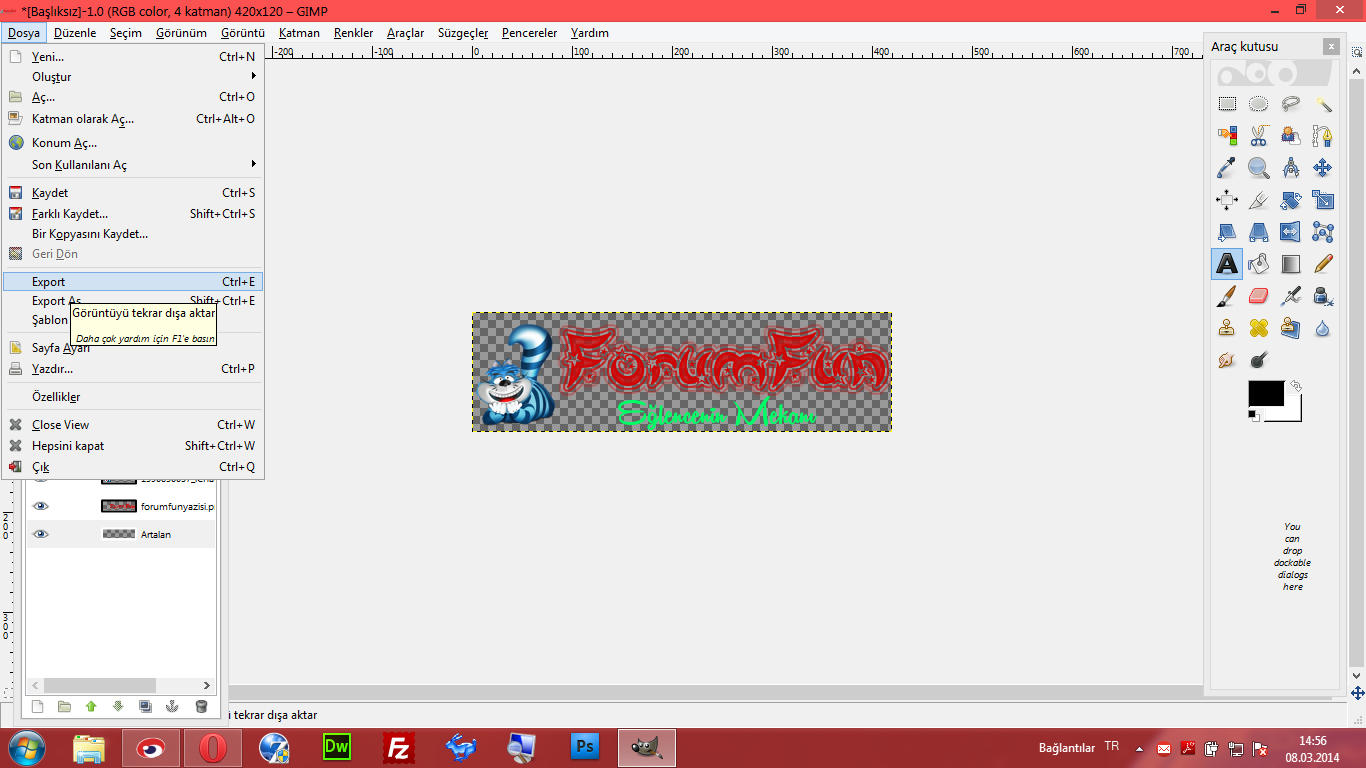Choose Yazdır in the file menu
1366x768 pixels.
[x=133, y=369]
